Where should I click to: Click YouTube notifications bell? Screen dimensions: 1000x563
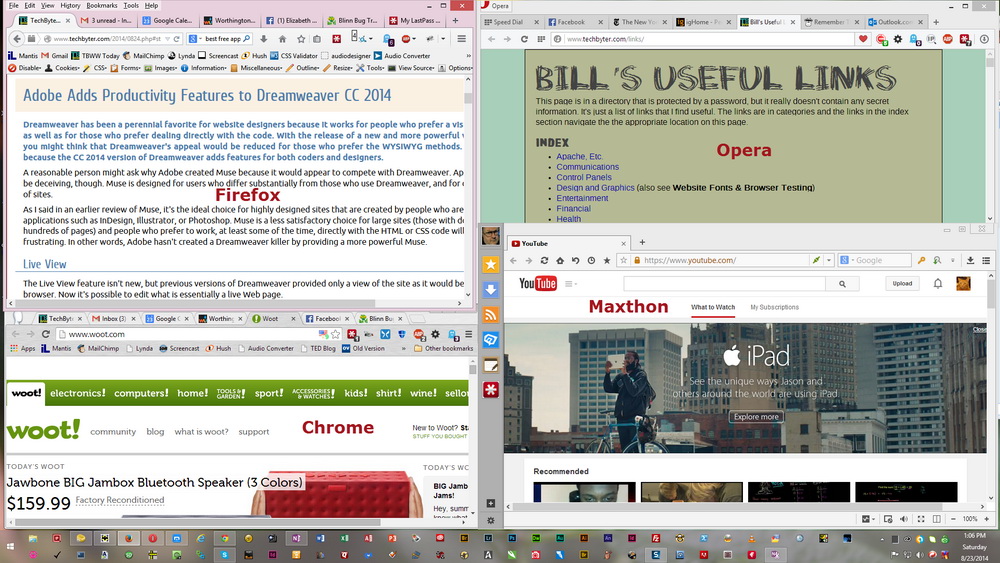[938, 284]
